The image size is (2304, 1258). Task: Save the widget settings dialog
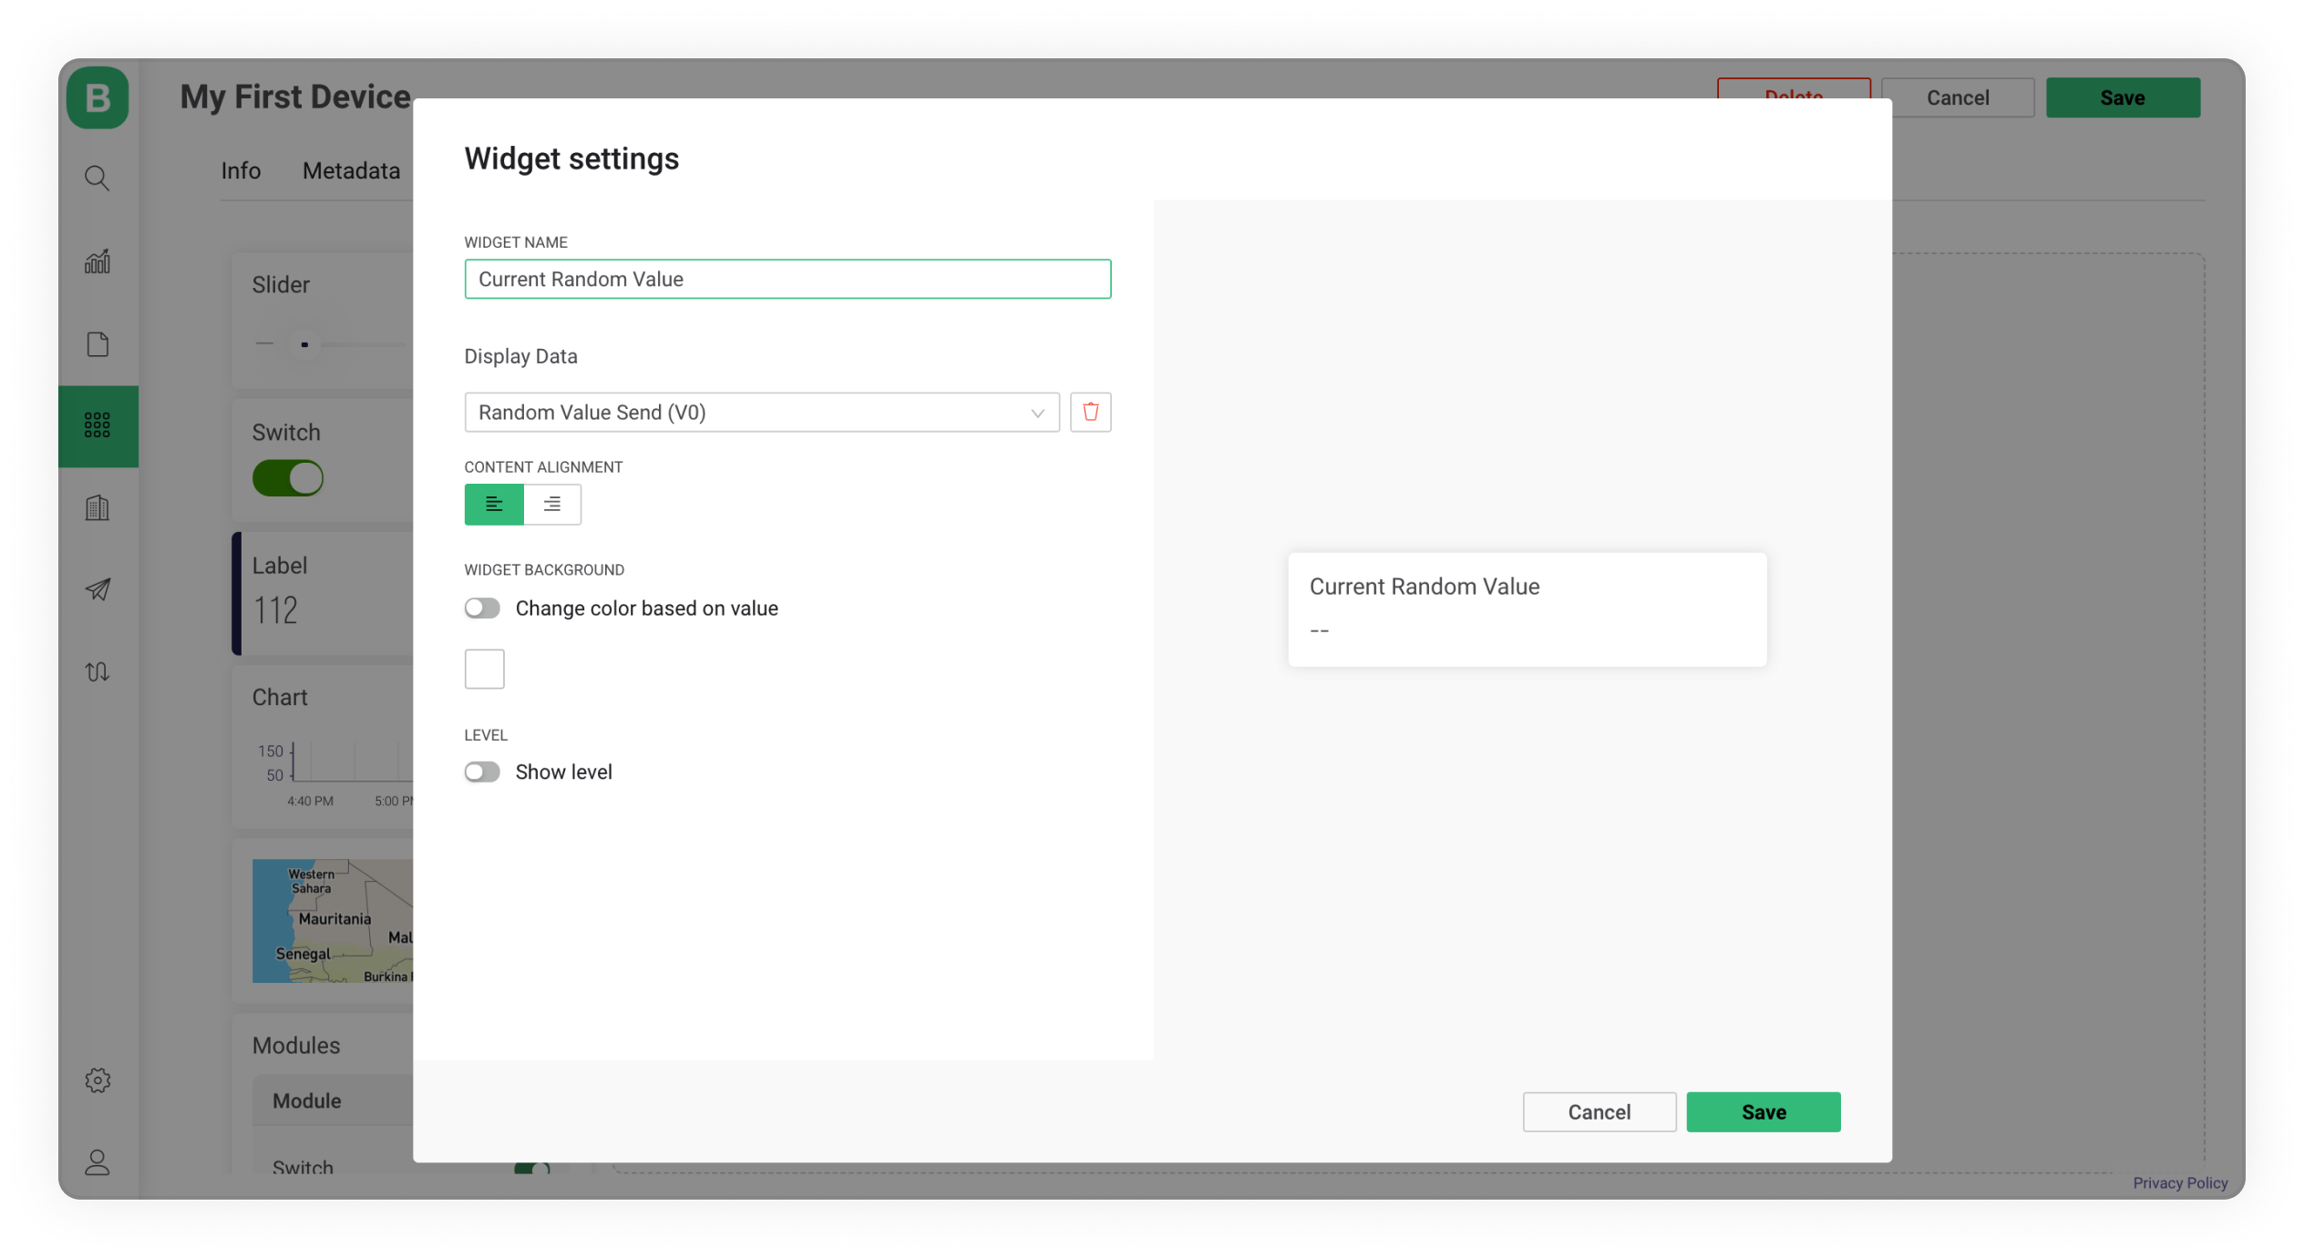click(1762, 1112)
